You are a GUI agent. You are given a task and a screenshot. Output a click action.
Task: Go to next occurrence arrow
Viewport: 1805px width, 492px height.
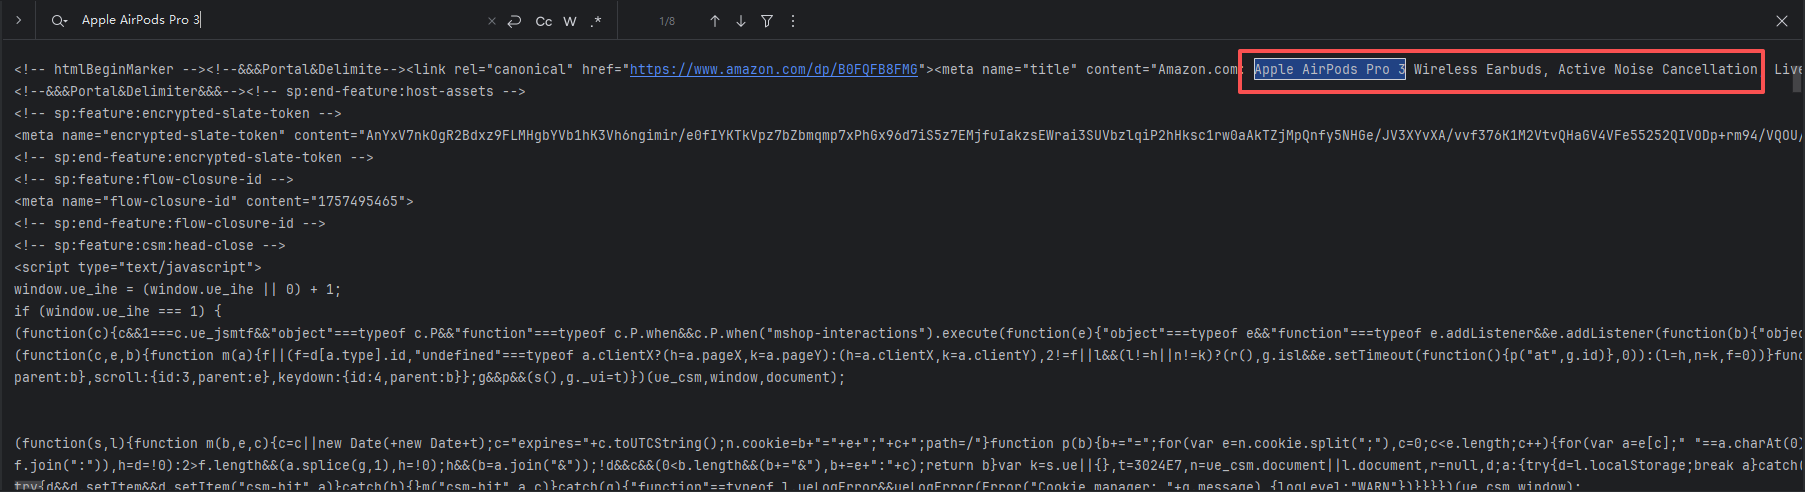pos(741,21)
